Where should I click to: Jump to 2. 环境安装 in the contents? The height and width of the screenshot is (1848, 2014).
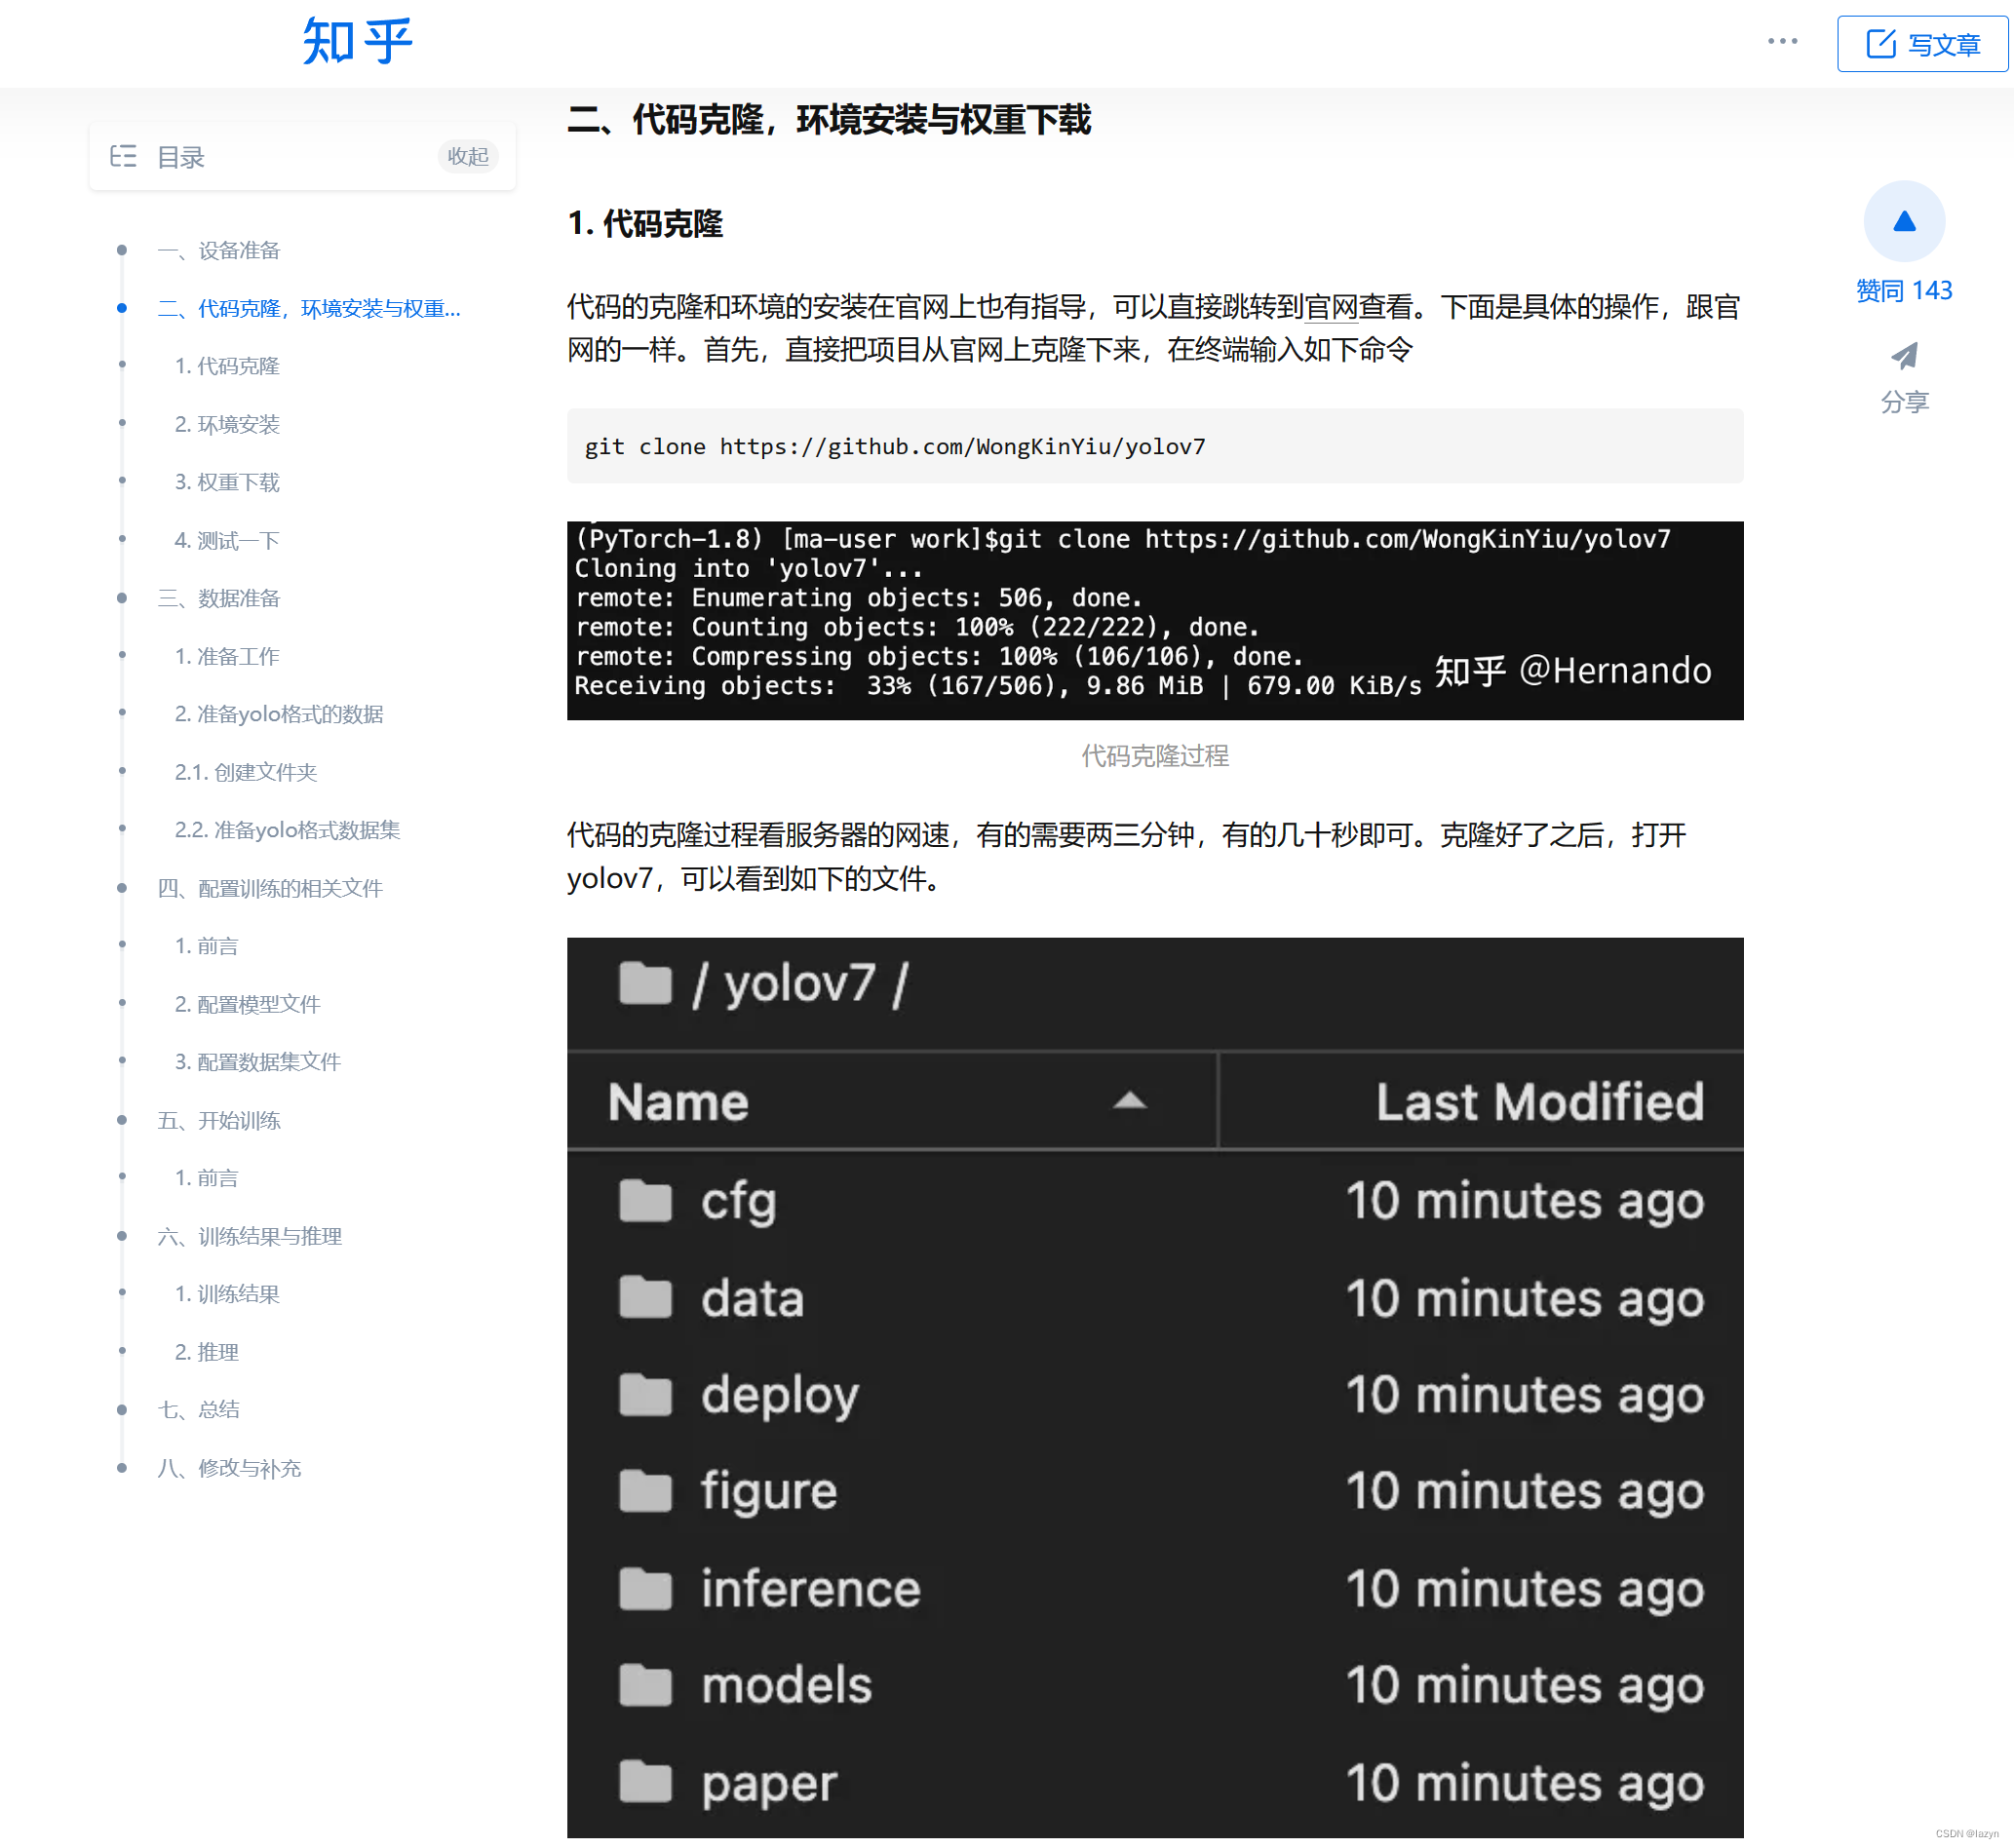[227, 424]
